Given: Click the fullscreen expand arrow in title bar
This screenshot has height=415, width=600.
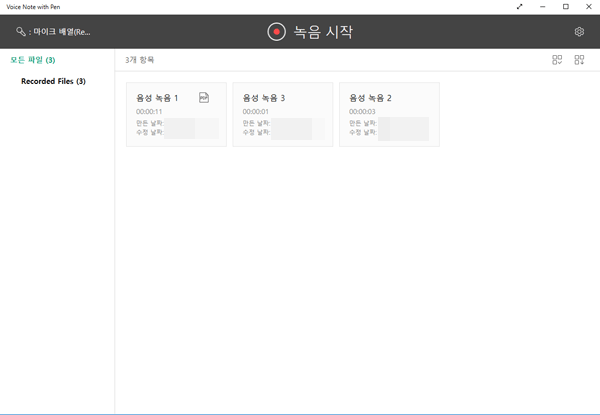Looking at the screenshot, I should click(x=519, y=7).
